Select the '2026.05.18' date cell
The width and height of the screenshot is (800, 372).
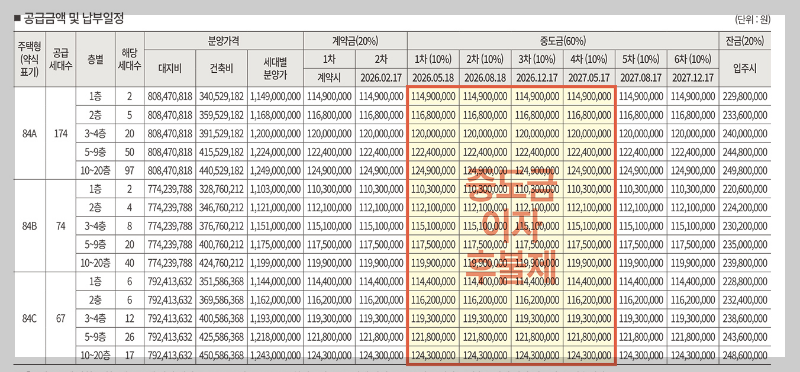(433, 78)
